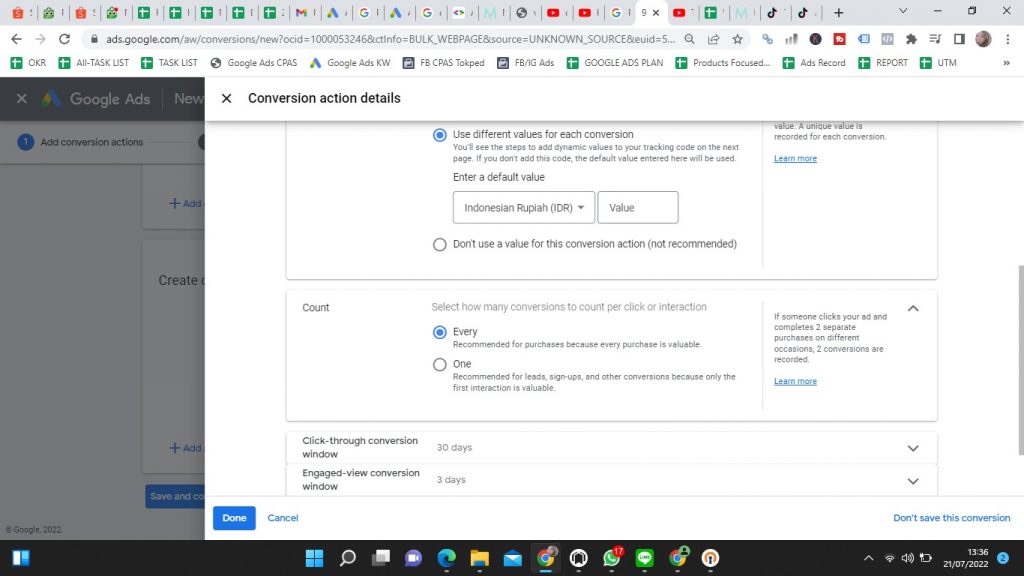Bookmark this page with the star icon

click(737, 39)
